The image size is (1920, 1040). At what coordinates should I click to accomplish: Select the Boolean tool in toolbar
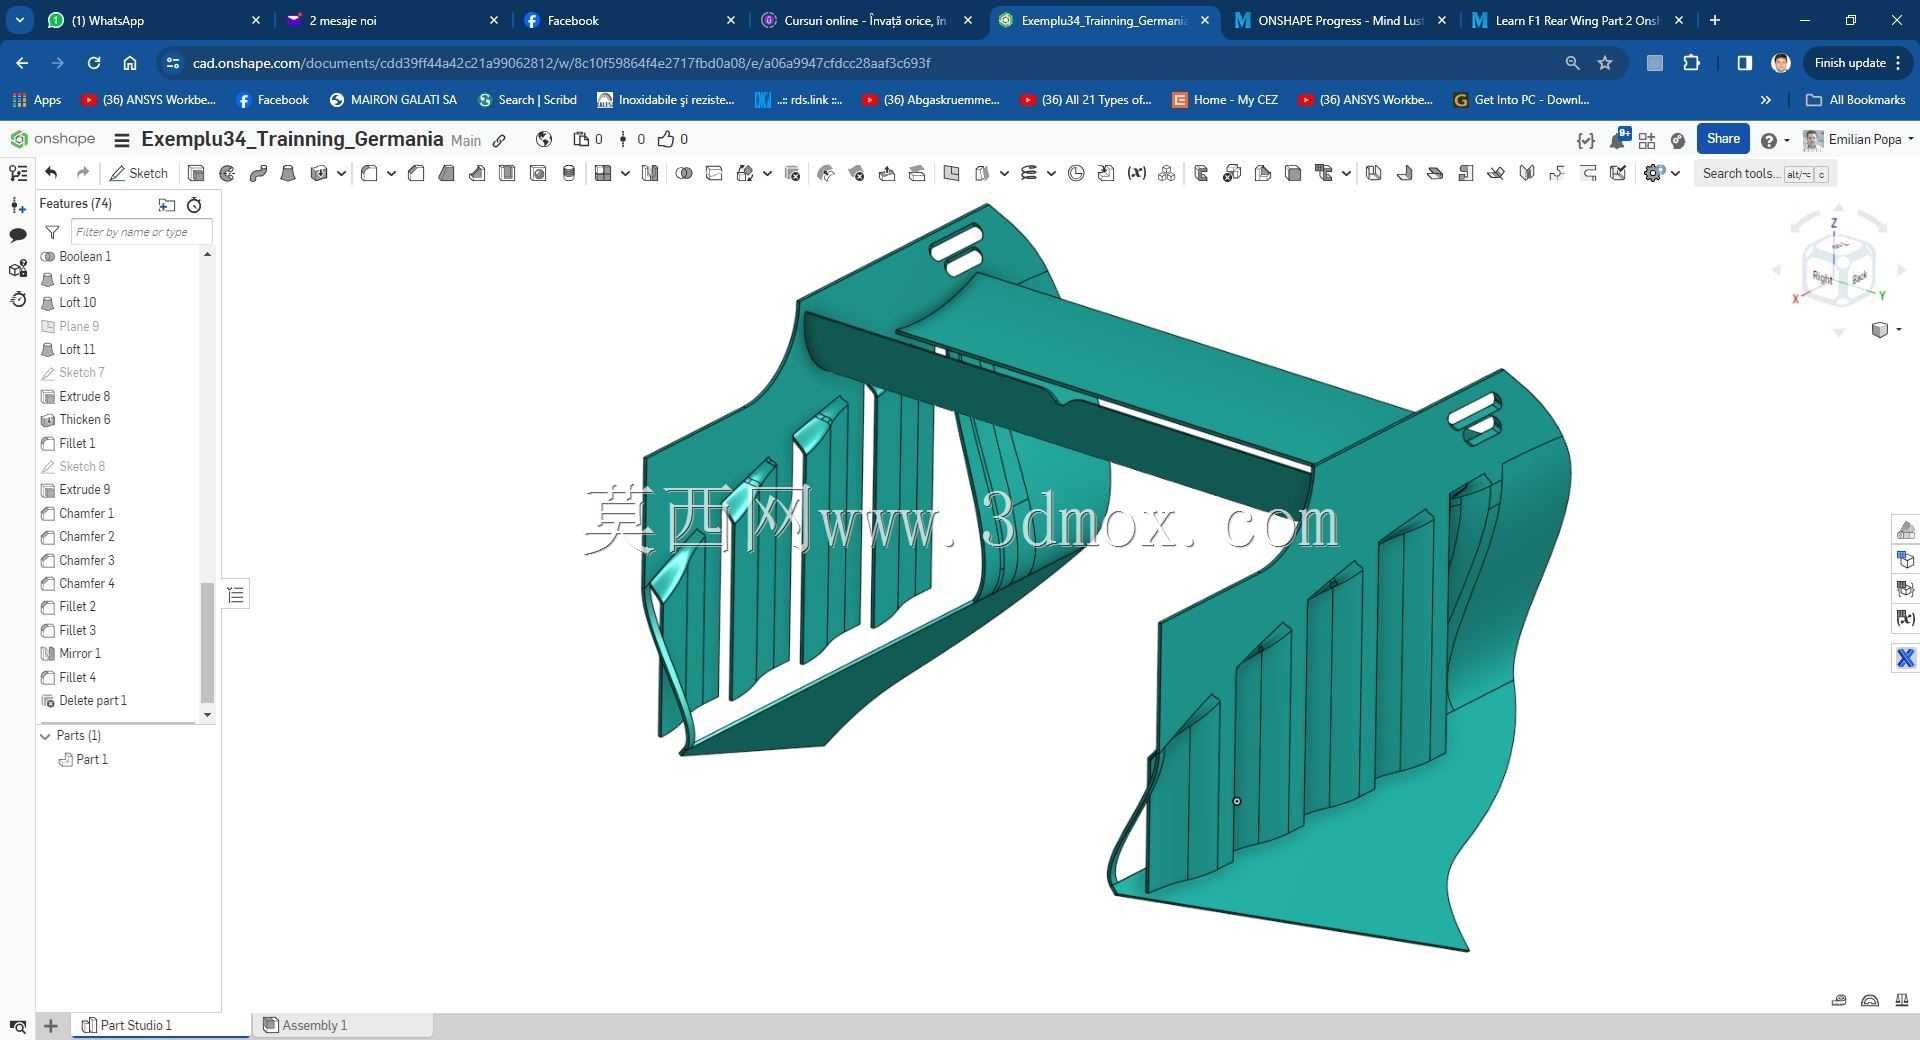click(684, 173)
